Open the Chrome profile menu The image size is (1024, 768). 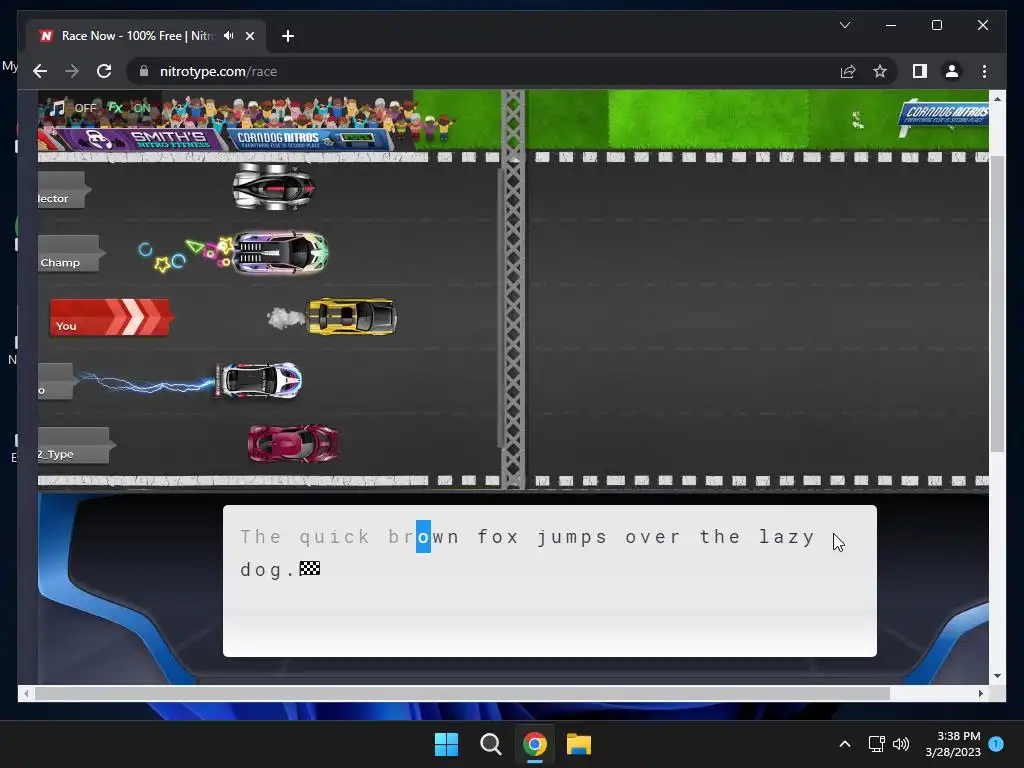pos(952,71)
